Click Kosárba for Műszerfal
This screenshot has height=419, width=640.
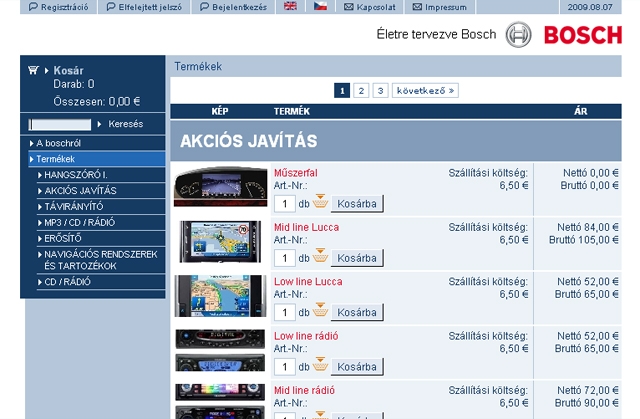(x=357, y=204)
